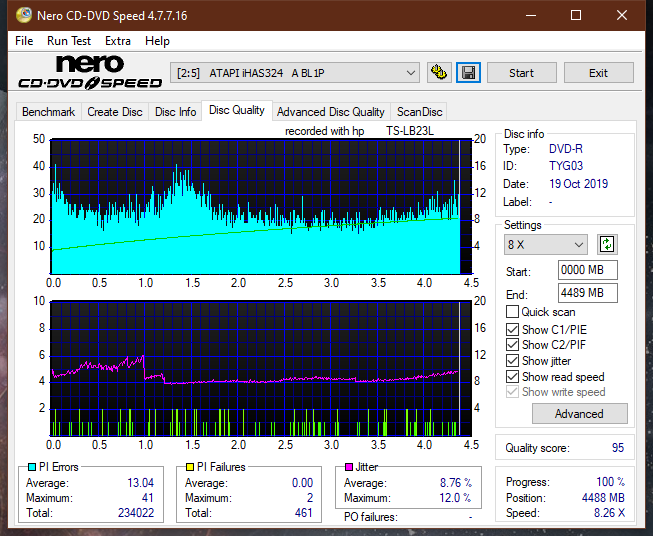The height and width of the screenshot is (536, 653).
Task: Click the green refresh speed icon
Action: click(x=607, y=244)
